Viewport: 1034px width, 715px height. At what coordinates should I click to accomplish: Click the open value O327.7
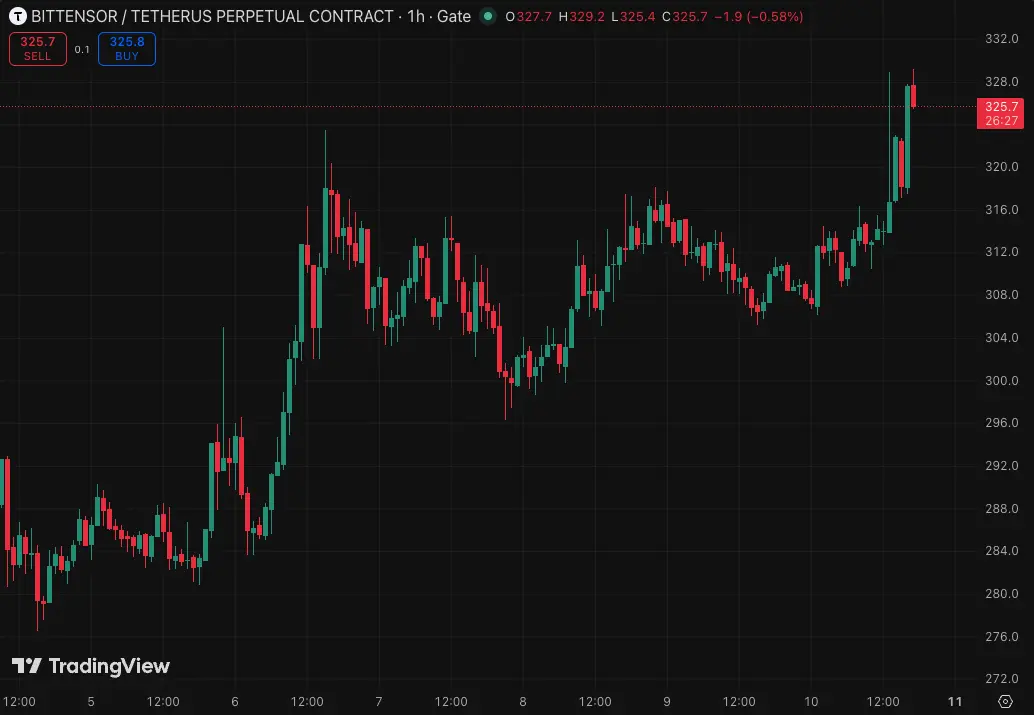[529, 16]
